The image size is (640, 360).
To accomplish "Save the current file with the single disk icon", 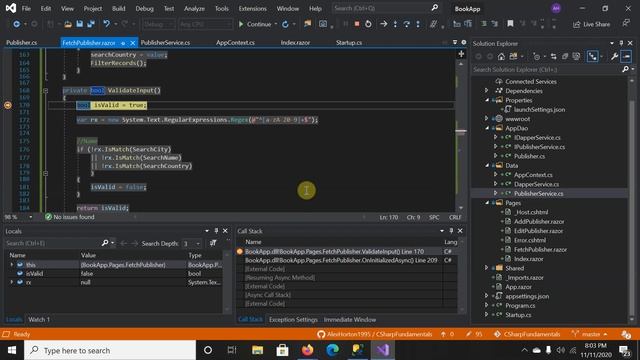I will click(x=80, y=24).
